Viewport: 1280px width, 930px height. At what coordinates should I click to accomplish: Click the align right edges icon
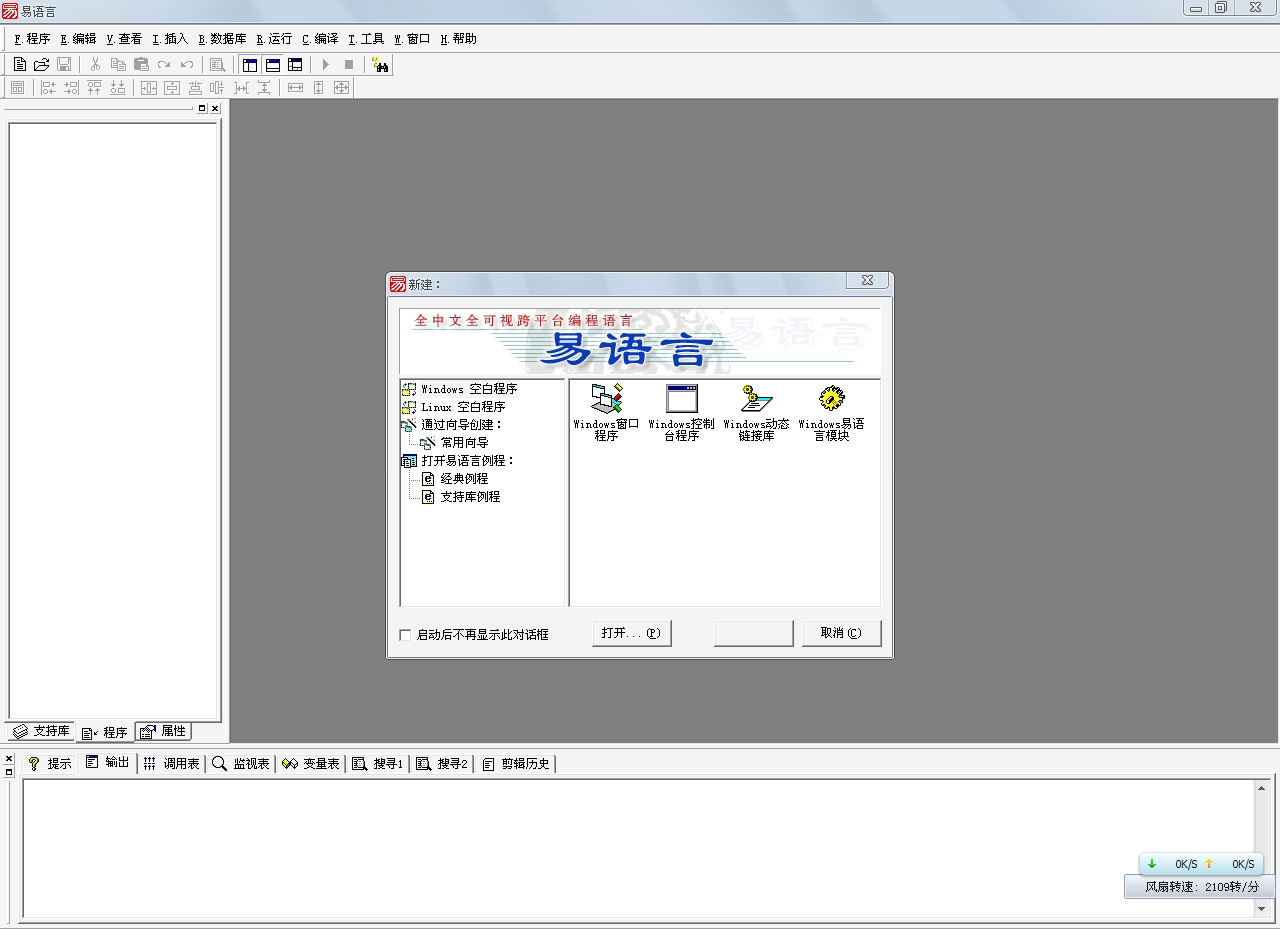pyautogui.click(x=71, y=87)
